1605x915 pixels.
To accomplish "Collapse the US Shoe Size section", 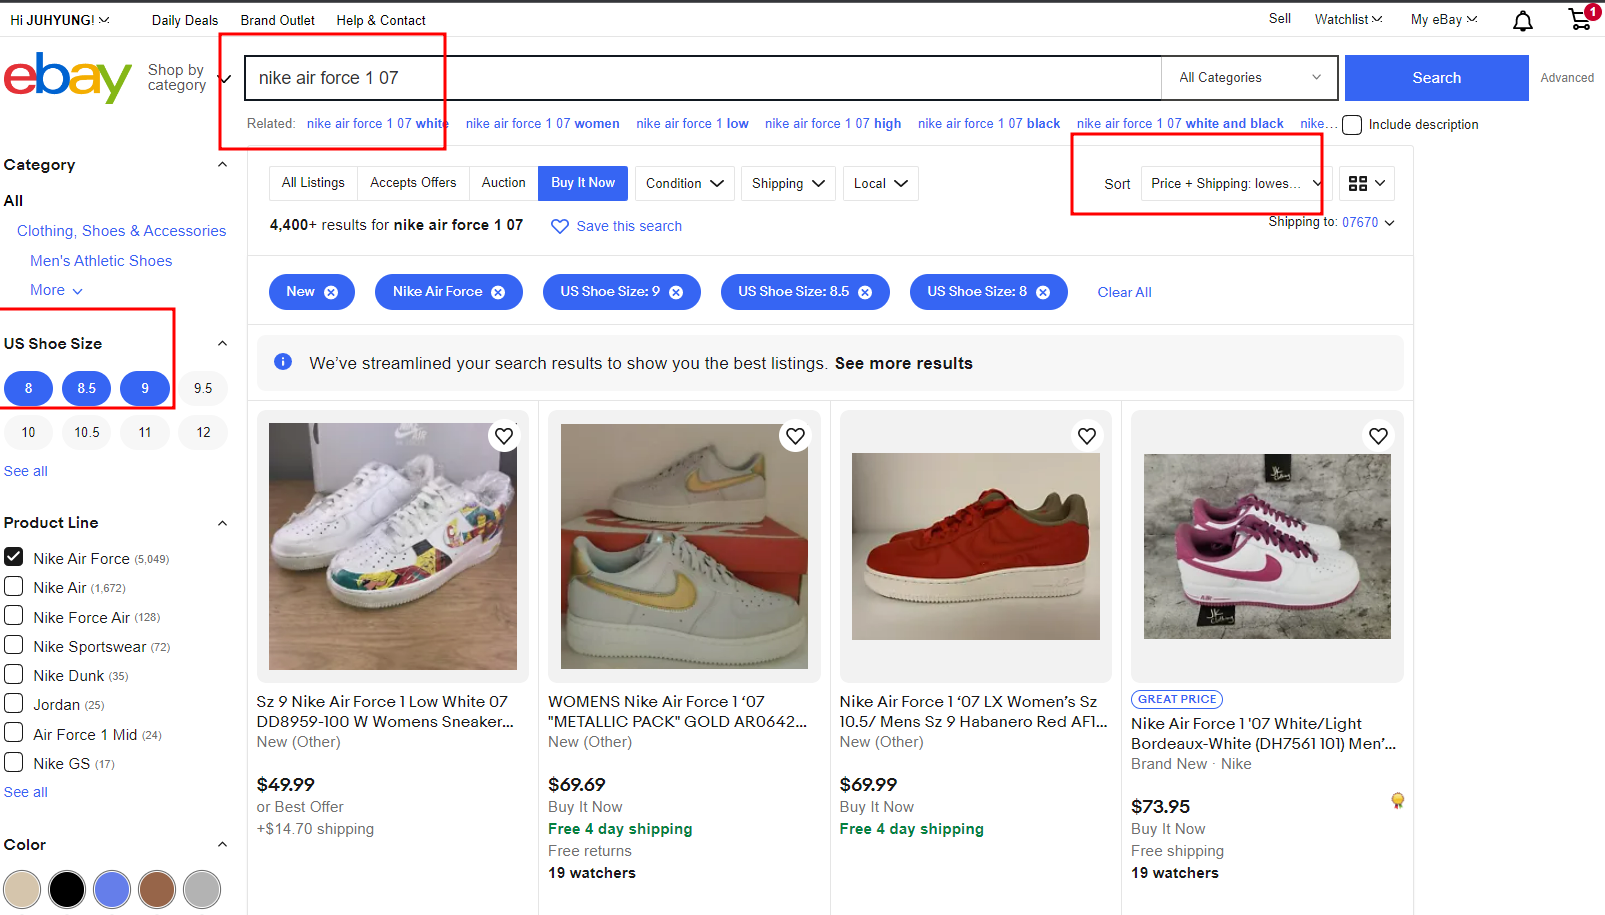I will tap(222, 344).
